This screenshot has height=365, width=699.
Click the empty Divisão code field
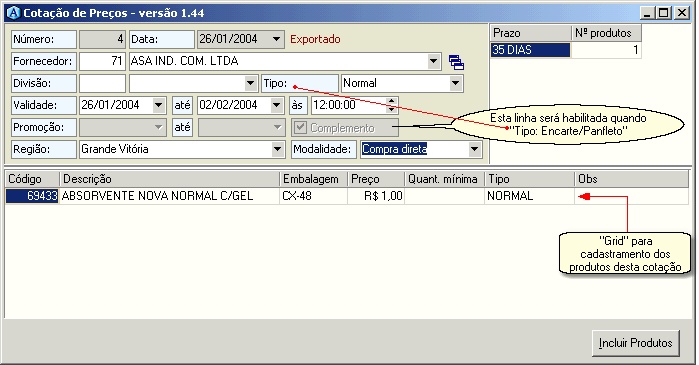pos(102,83)
